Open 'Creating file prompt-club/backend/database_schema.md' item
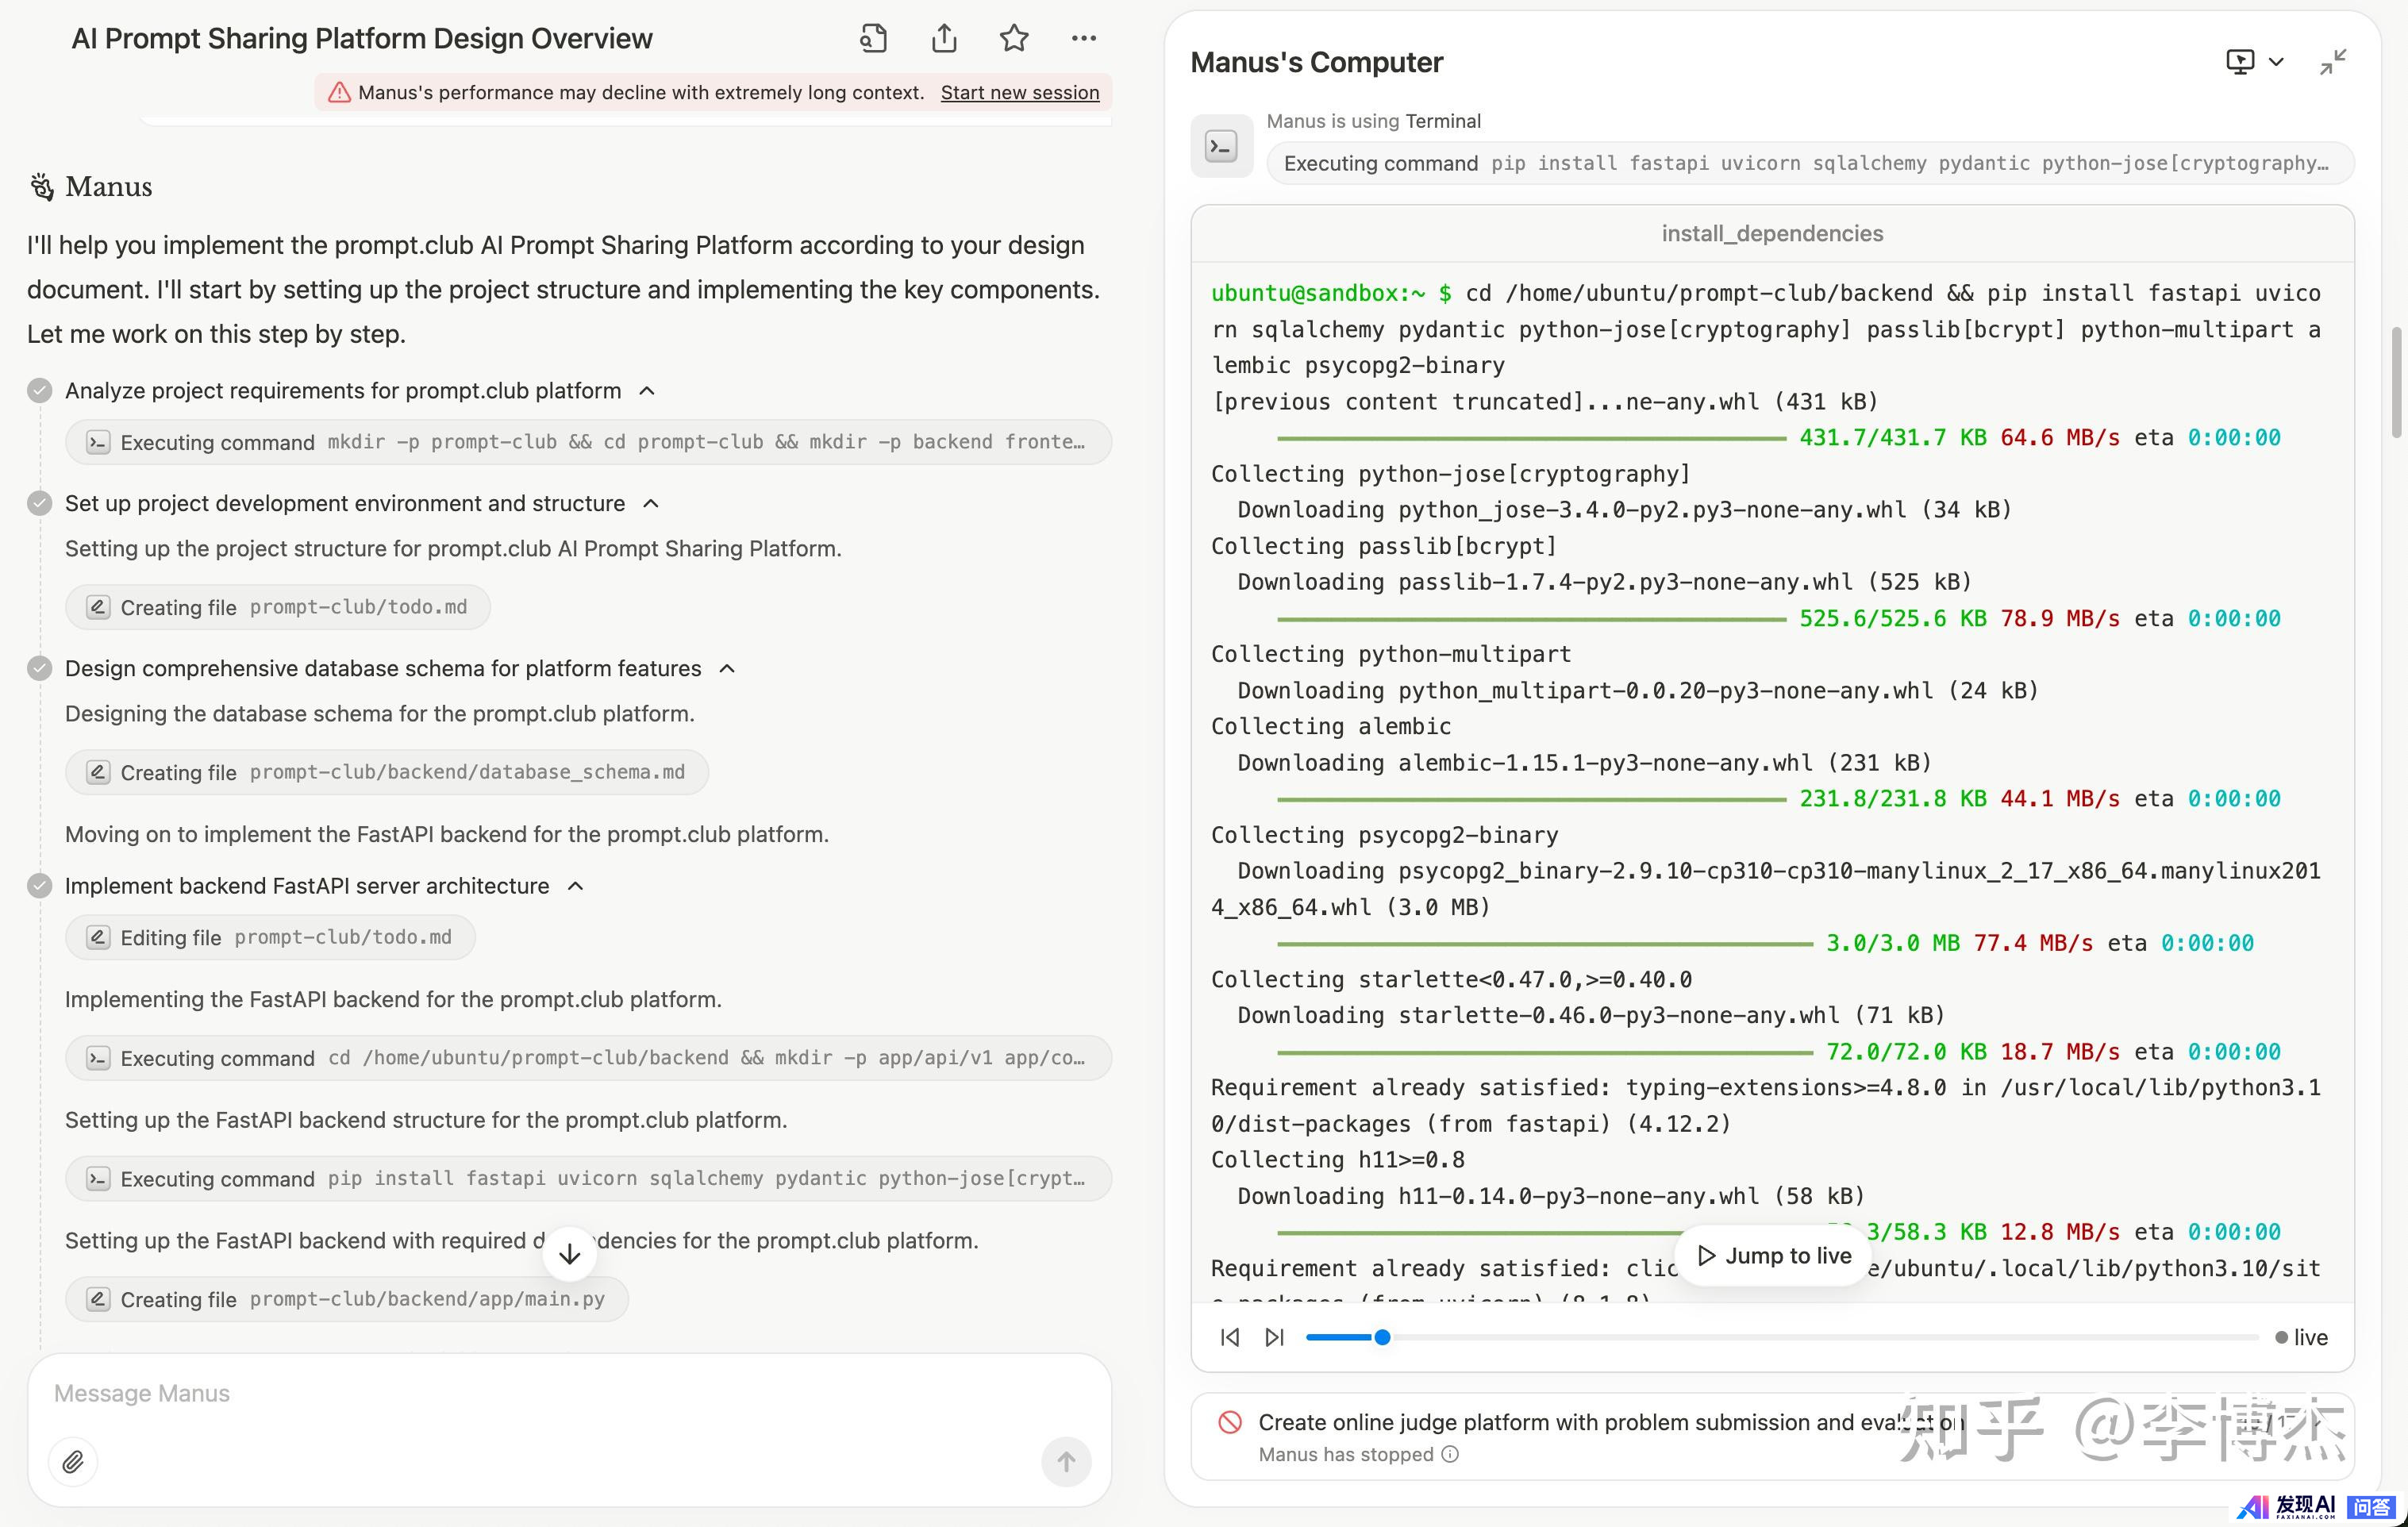 click(x=386, y=772)
